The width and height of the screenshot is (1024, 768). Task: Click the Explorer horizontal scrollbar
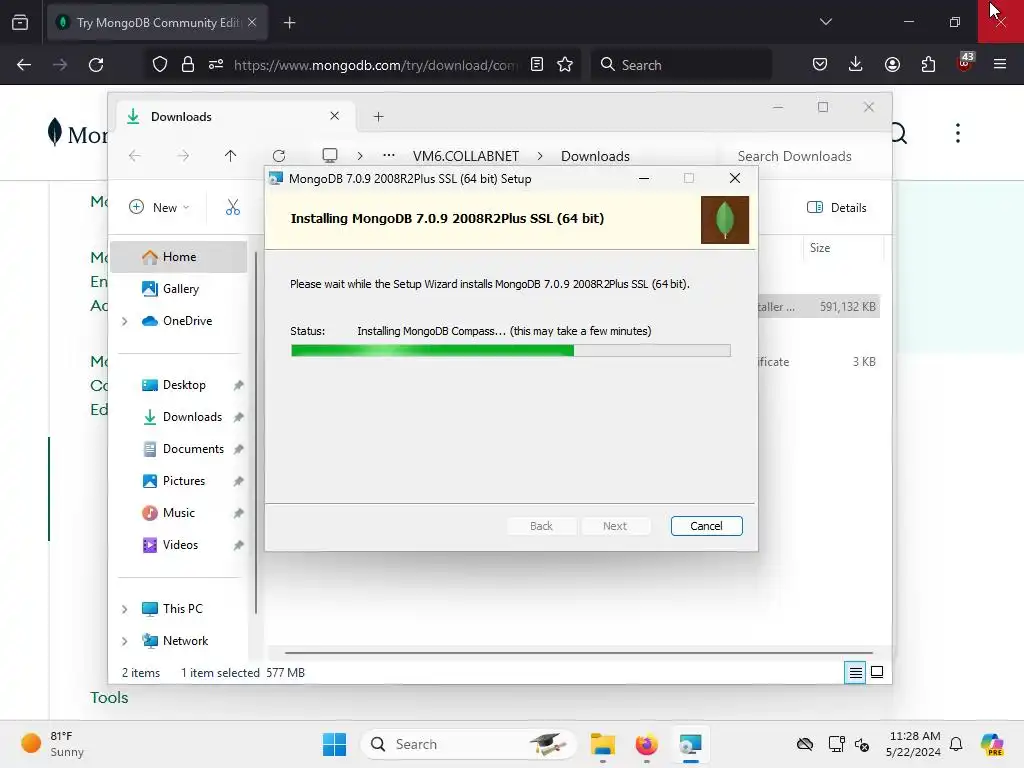click(x=579, y=652)
